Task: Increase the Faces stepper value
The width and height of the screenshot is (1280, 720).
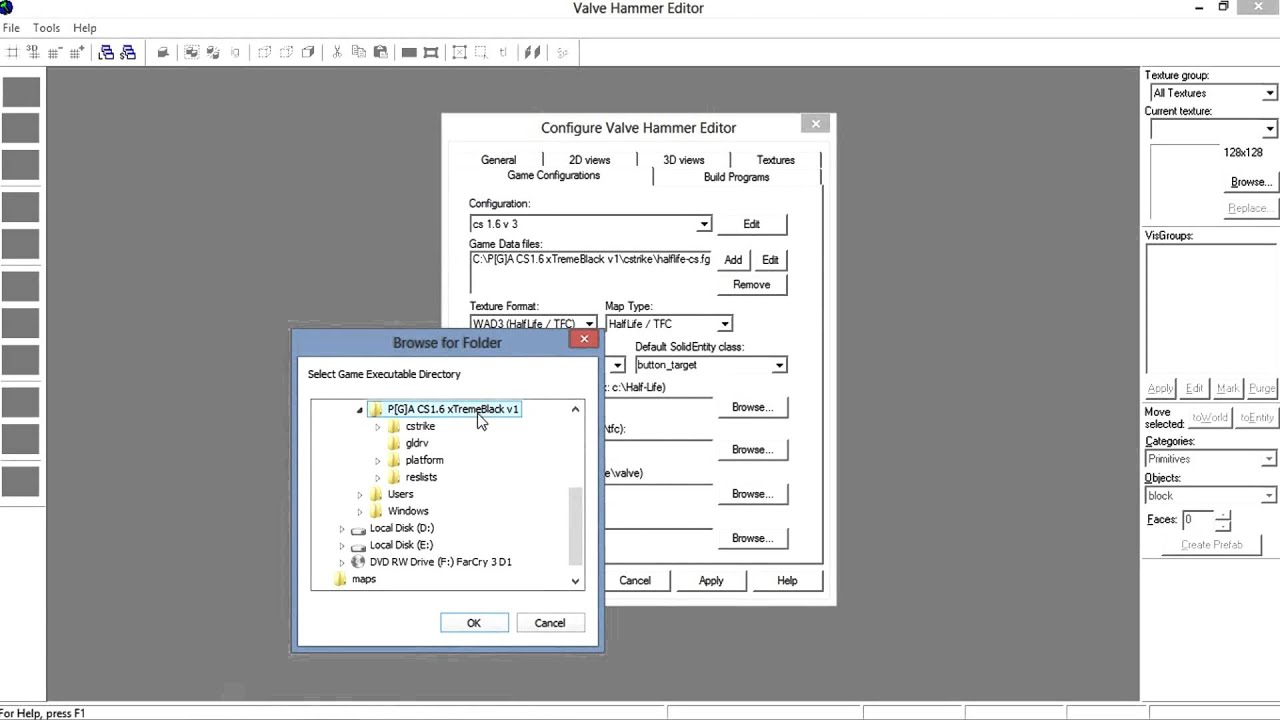Action: coord(1223,515)
